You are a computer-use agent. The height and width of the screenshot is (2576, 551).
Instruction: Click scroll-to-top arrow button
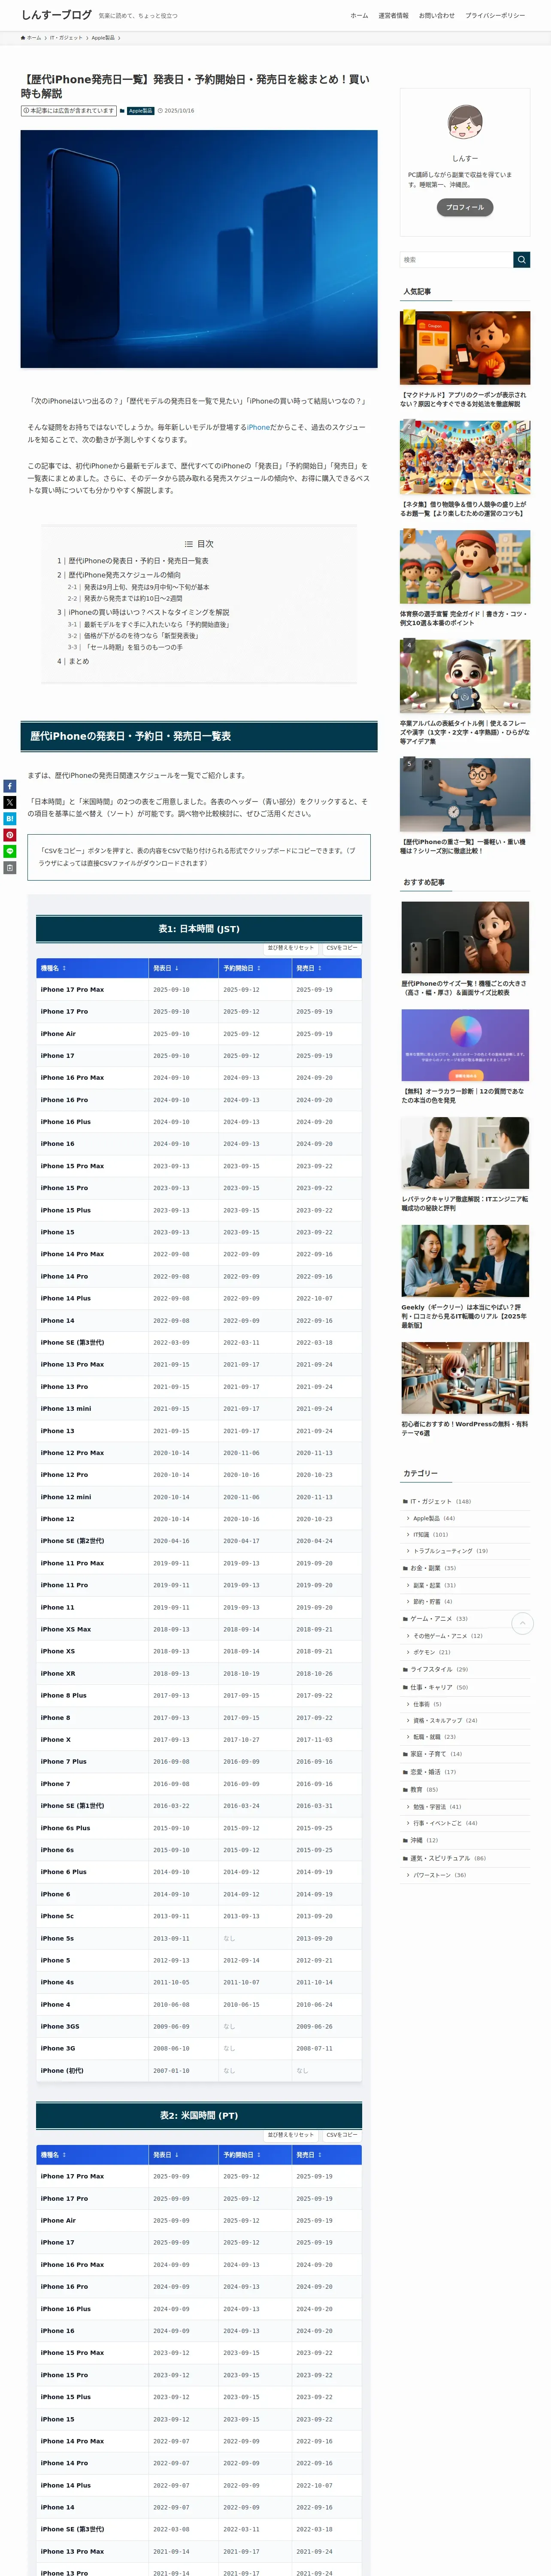(x=522, y=1623)
